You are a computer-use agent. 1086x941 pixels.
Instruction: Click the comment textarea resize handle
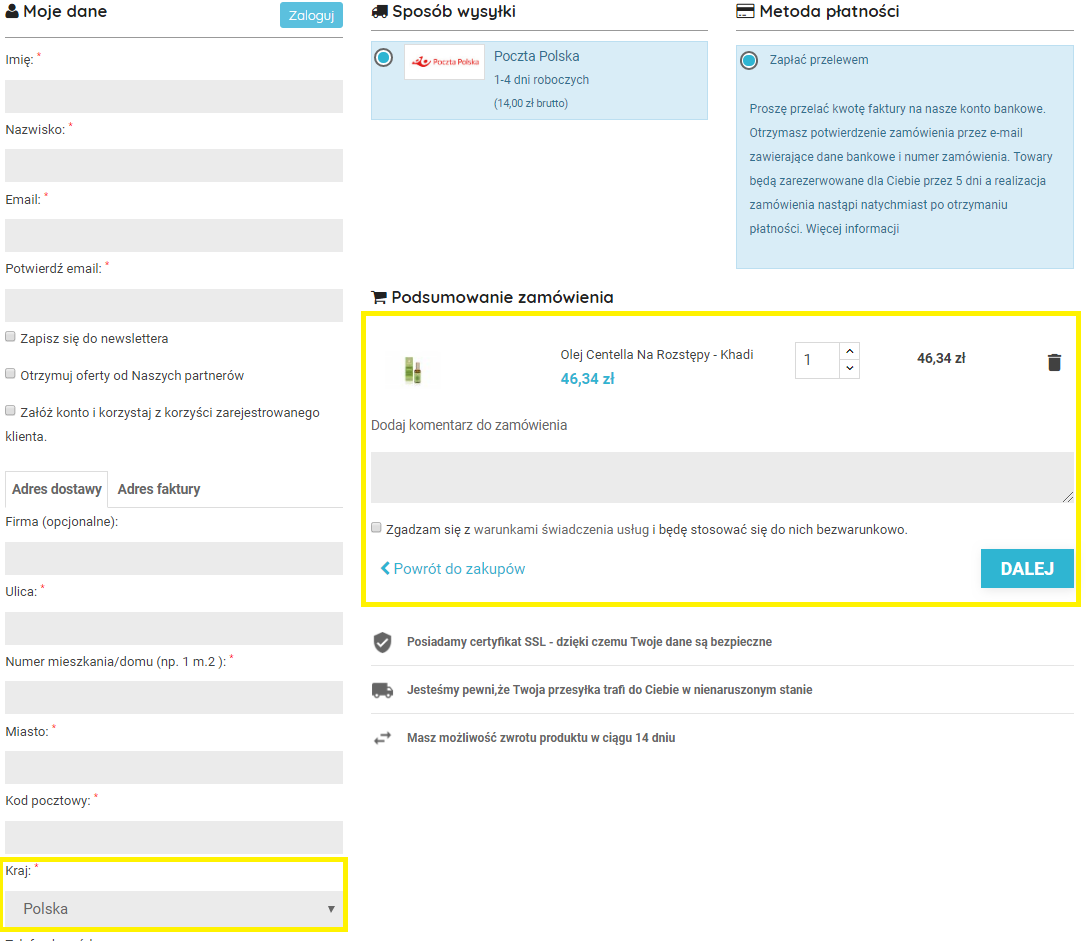click(1068, 497)
